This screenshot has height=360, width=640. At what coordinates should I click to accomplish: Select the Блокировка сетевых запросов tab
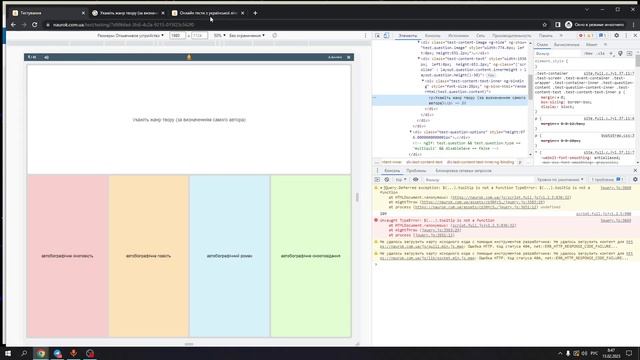tap(463, 171)
